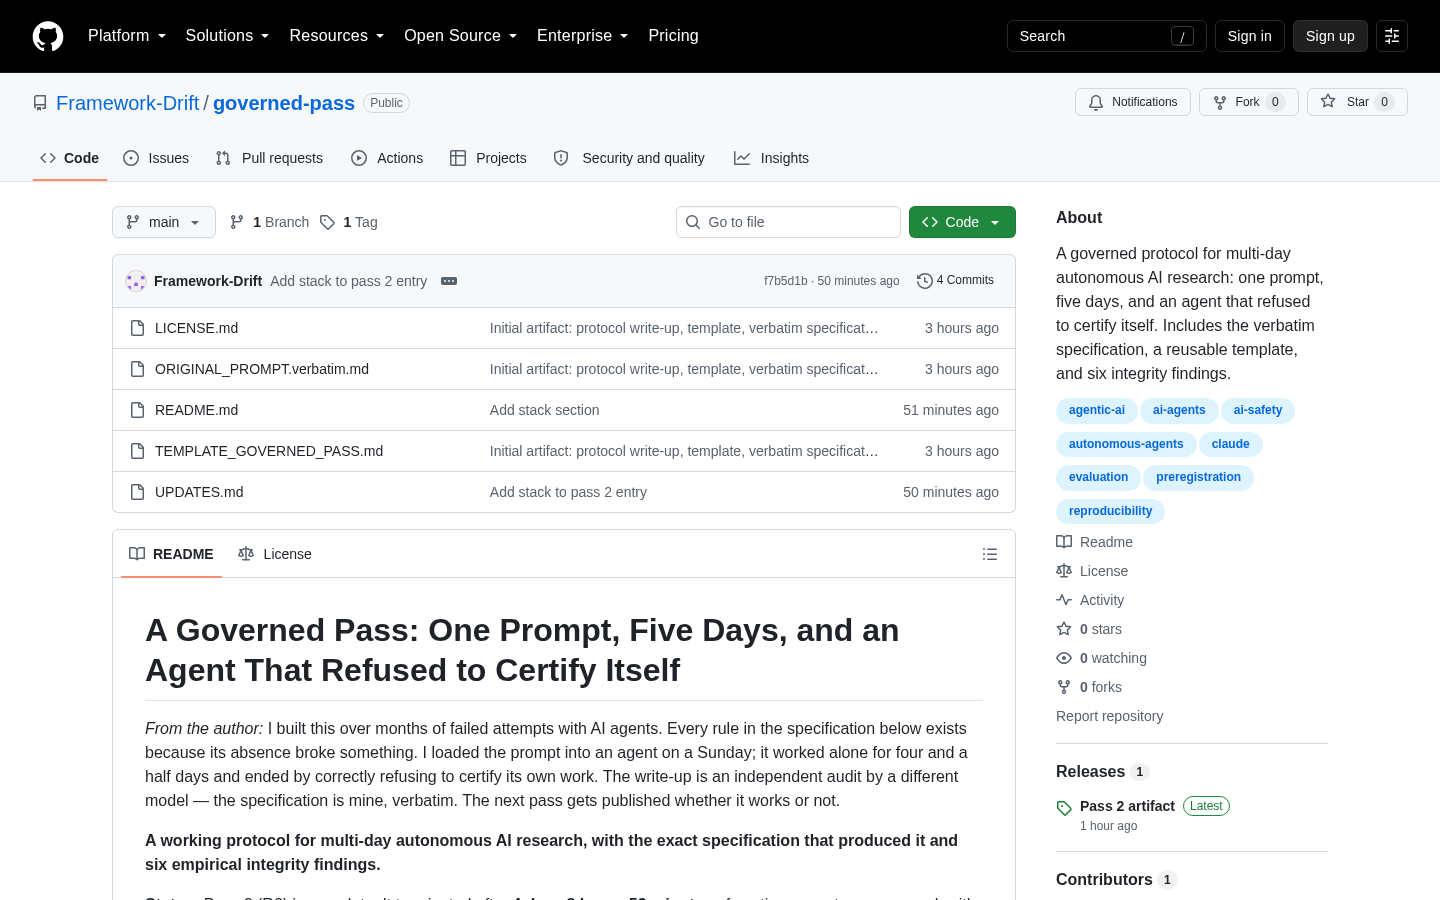Viewport: 1440px width, 900px height.
Task: Expand the Platform menu
Action: pos(127,36)
